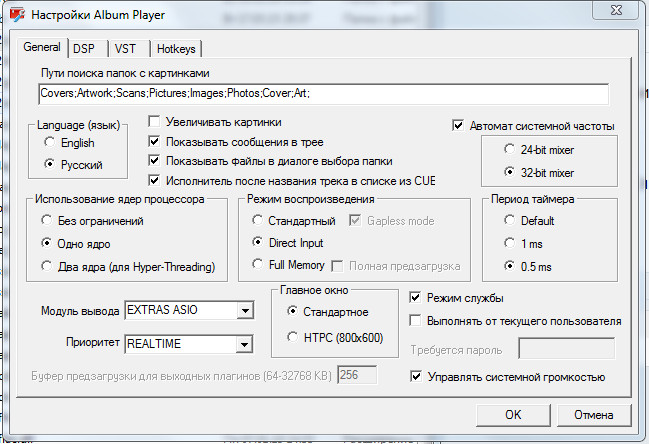Screen dimensions: 649x444
Task: Click the Album Player title bar icon
Action: tap(17, 15)
